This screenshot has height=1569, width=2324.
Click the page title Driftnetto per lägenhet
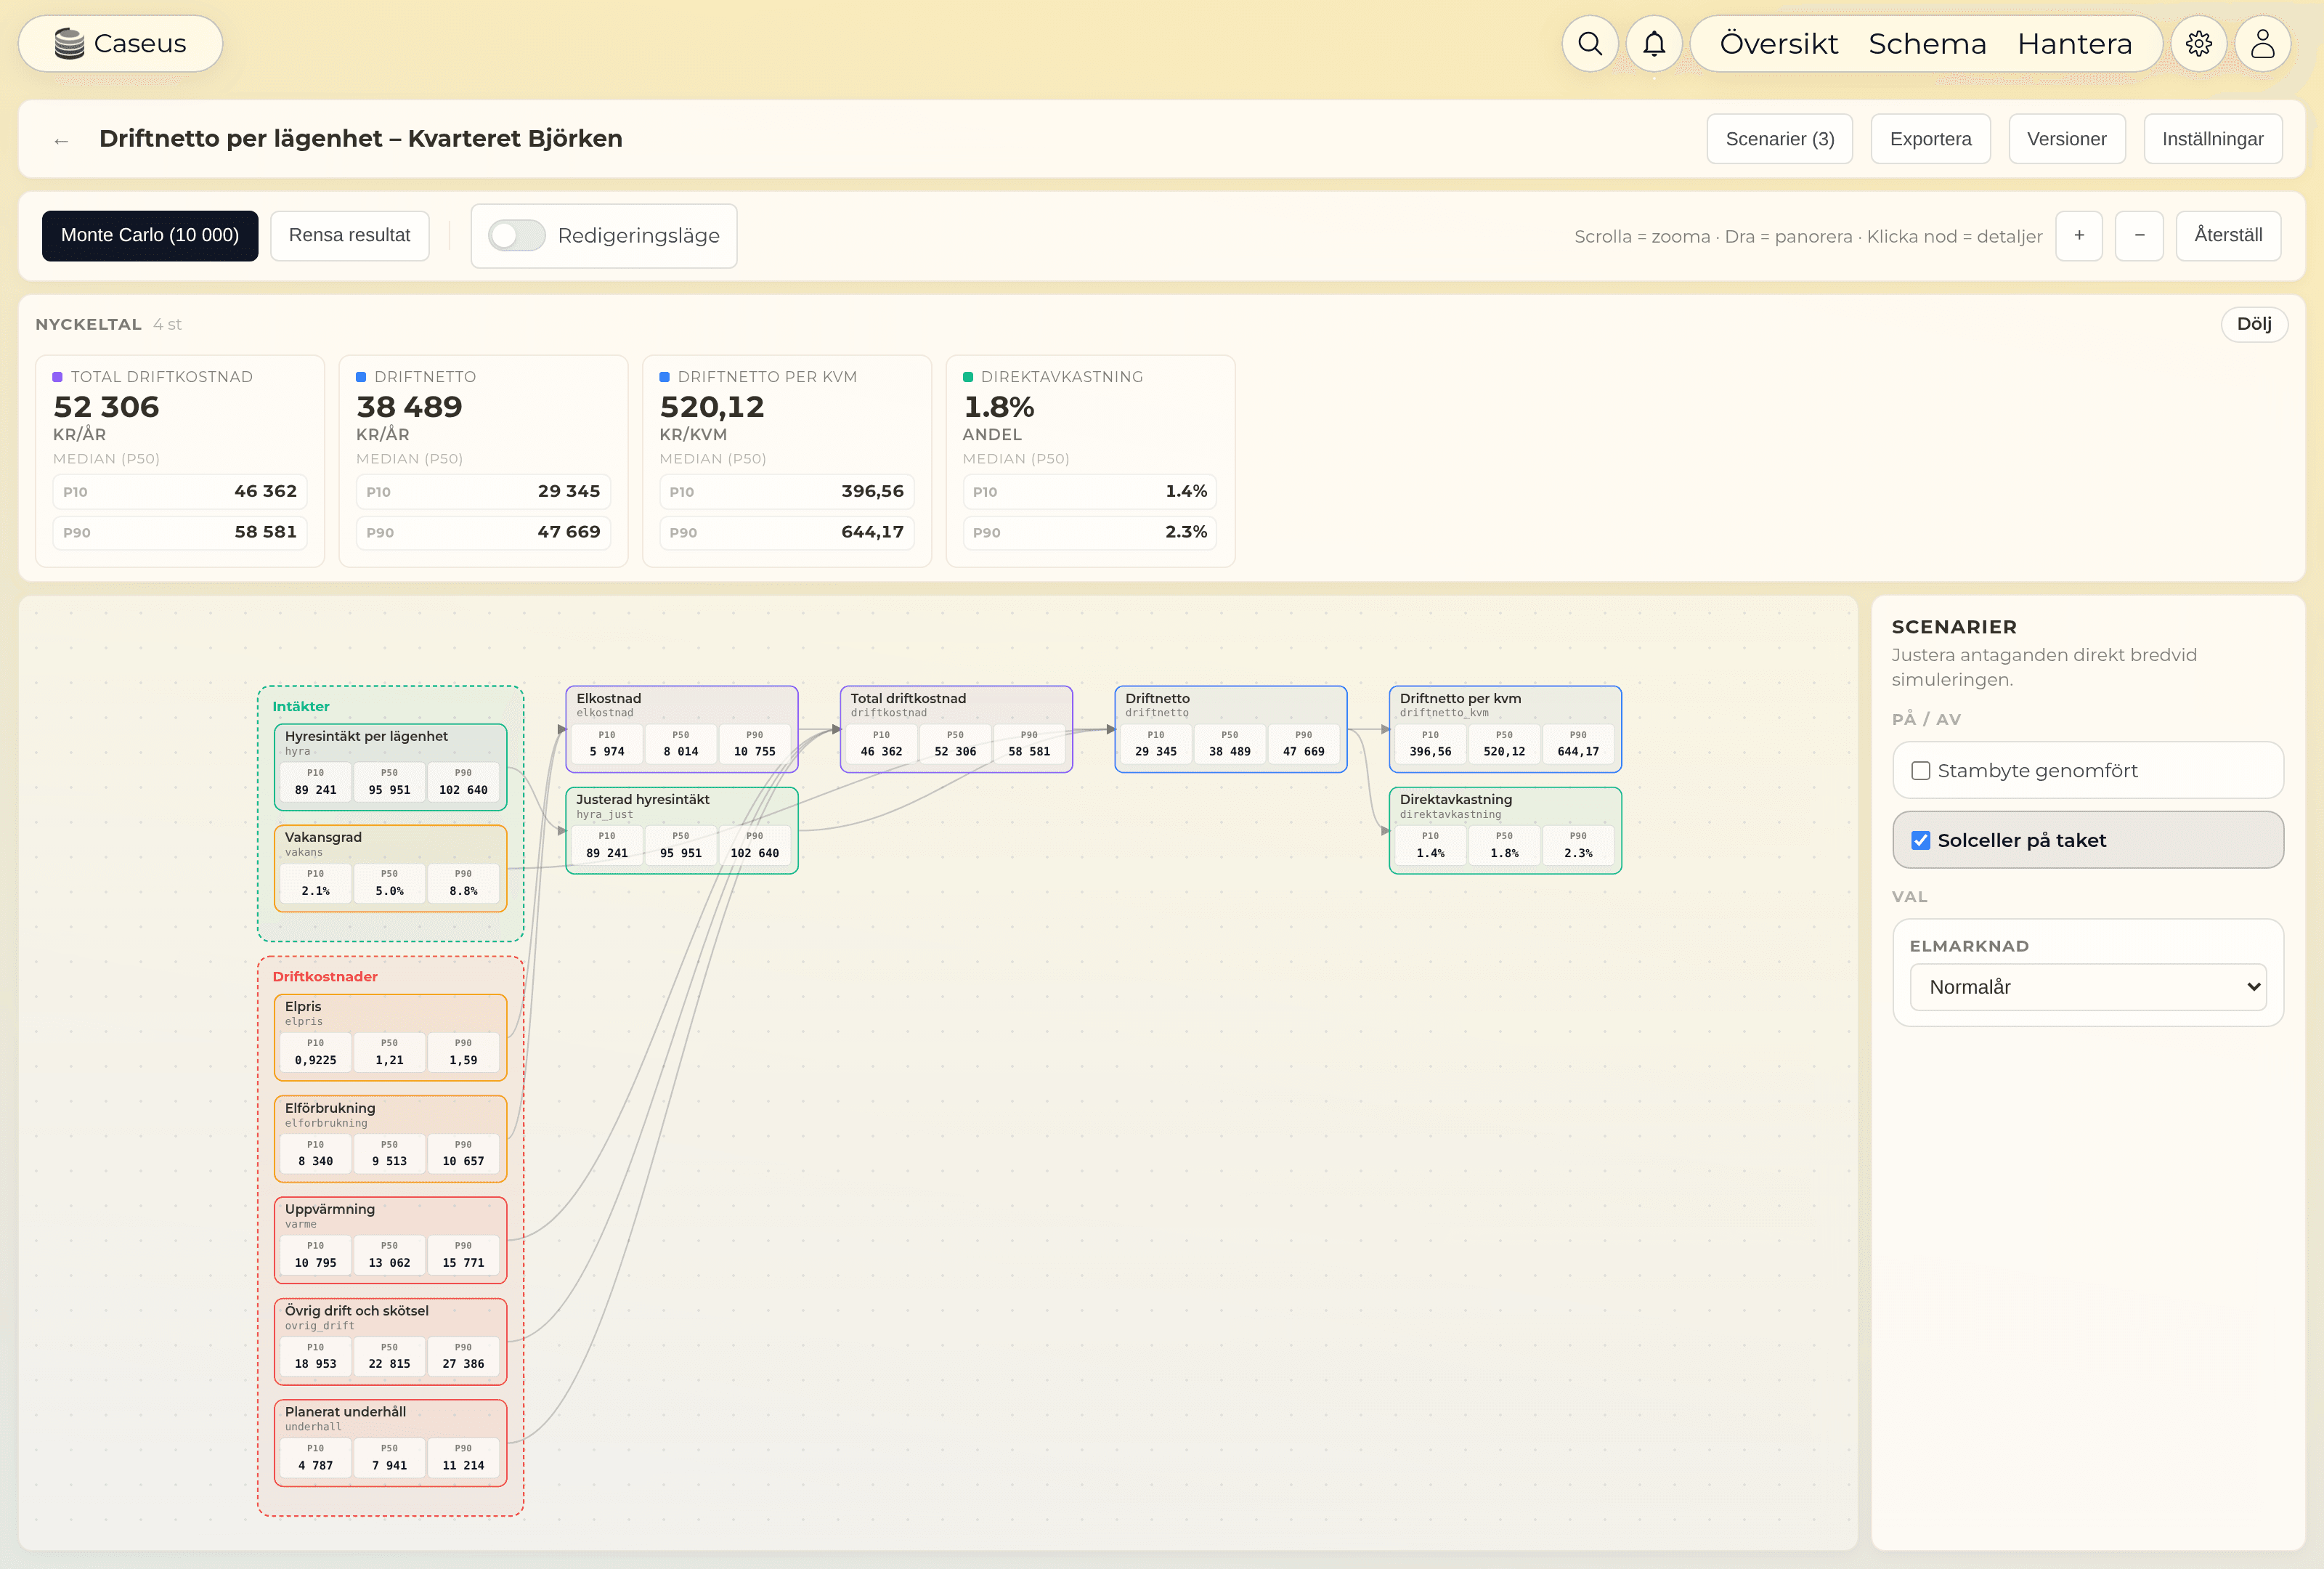(361, 139)
